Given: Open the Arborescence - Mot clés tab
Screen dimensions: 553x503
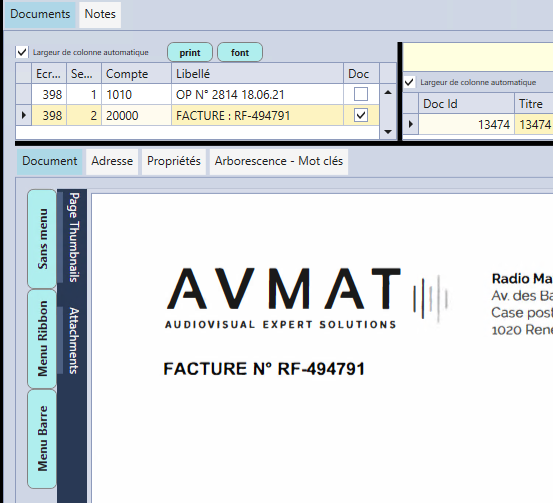Looking at the screenshot, I should (279, 161).
